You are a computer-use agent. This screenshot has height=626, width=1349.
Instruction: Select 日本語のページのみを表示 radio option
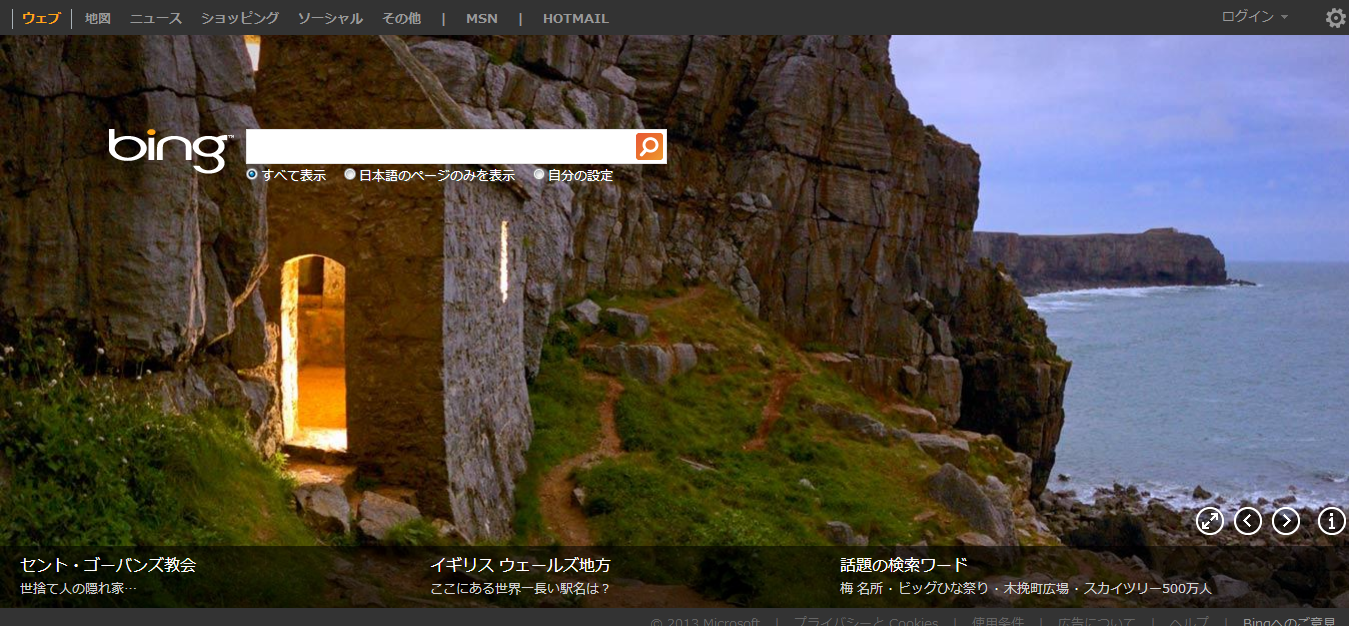(350, 175)
